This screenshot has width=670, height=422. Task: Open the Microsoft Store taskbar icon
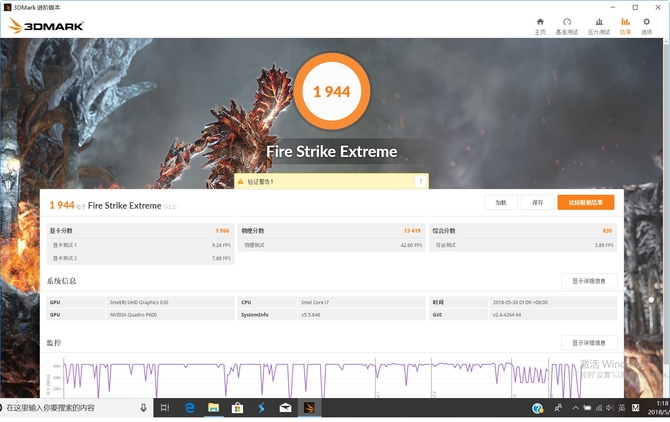coord(237,408)
